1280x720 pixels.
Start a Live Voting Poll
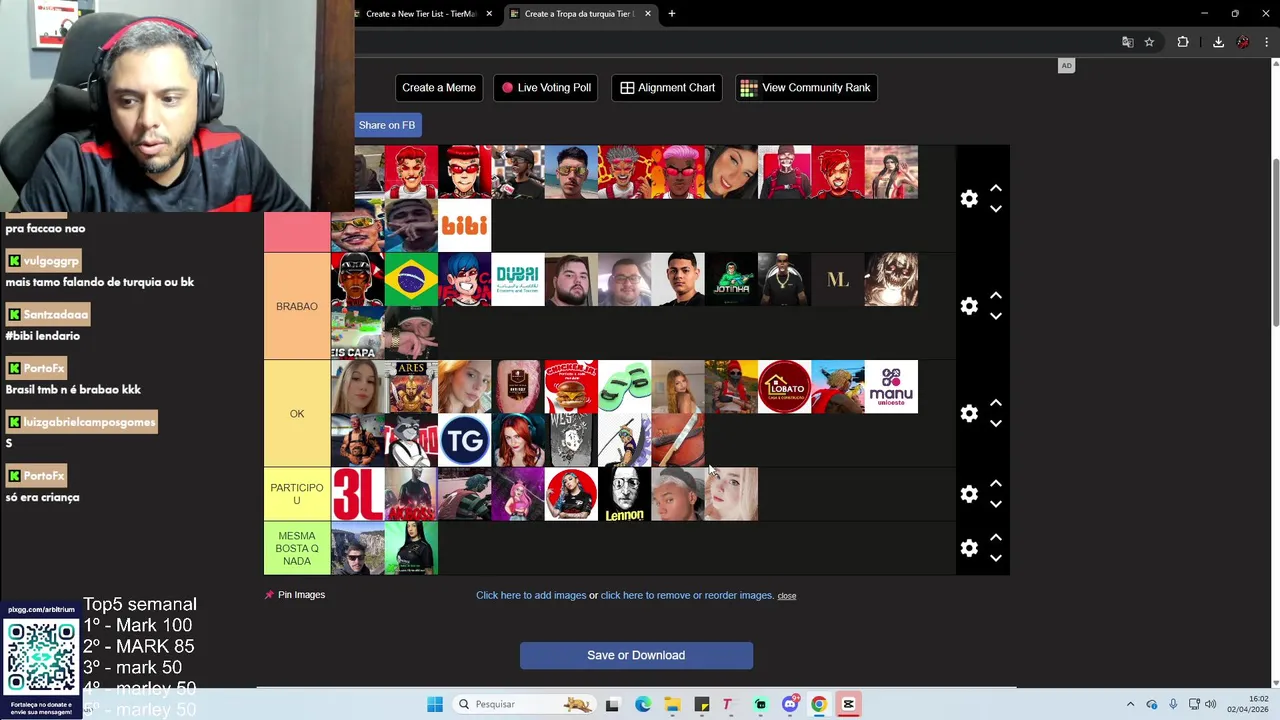pyautogui.click(x=547, y=88)
